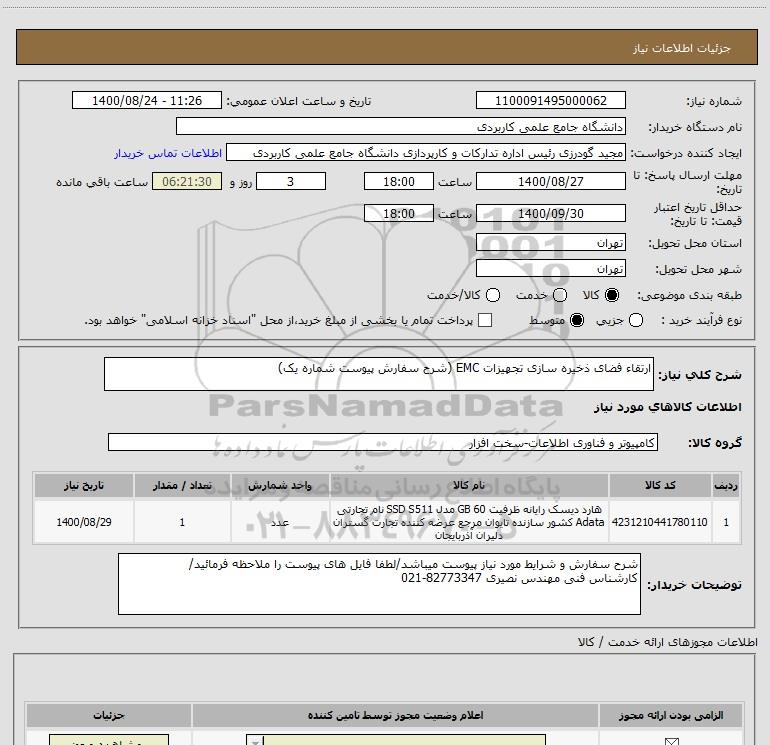The width and height of the screenshot is (770, 745).
Task: Click buyer notes text area
Action: pos(379,584)
